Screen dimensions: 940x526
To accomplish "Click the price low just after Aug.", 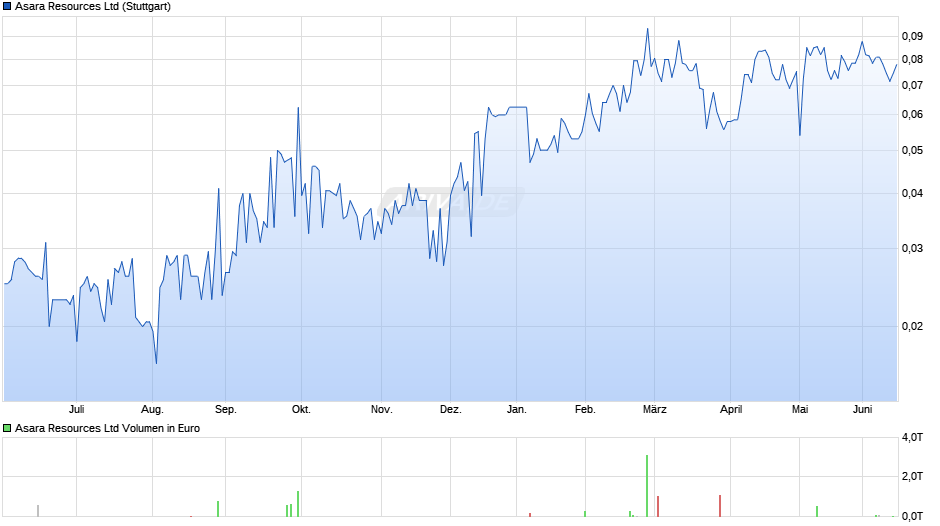I will coord(156,363).
